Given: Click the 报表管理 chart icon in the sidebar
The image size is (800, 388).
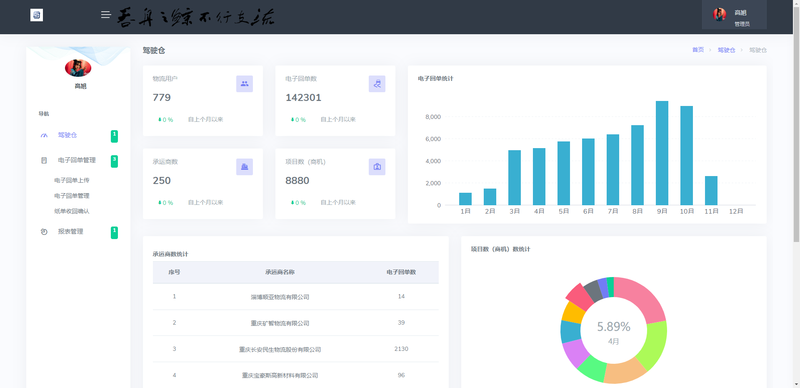Looking at the screenshot, I should pyautogui.click(x=44, y=232).
